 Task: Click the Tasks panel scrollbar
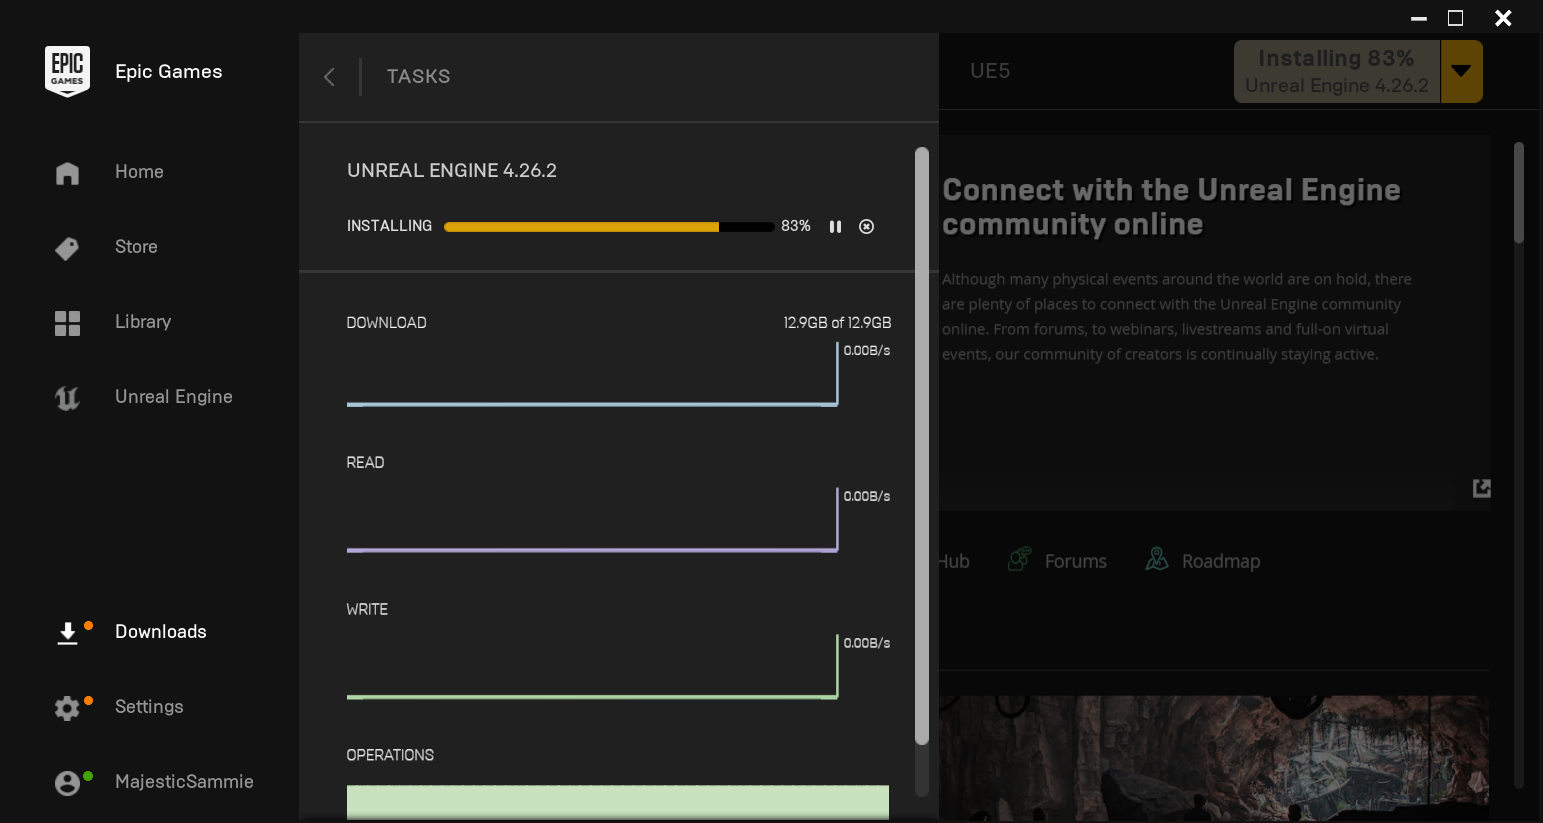922,446
